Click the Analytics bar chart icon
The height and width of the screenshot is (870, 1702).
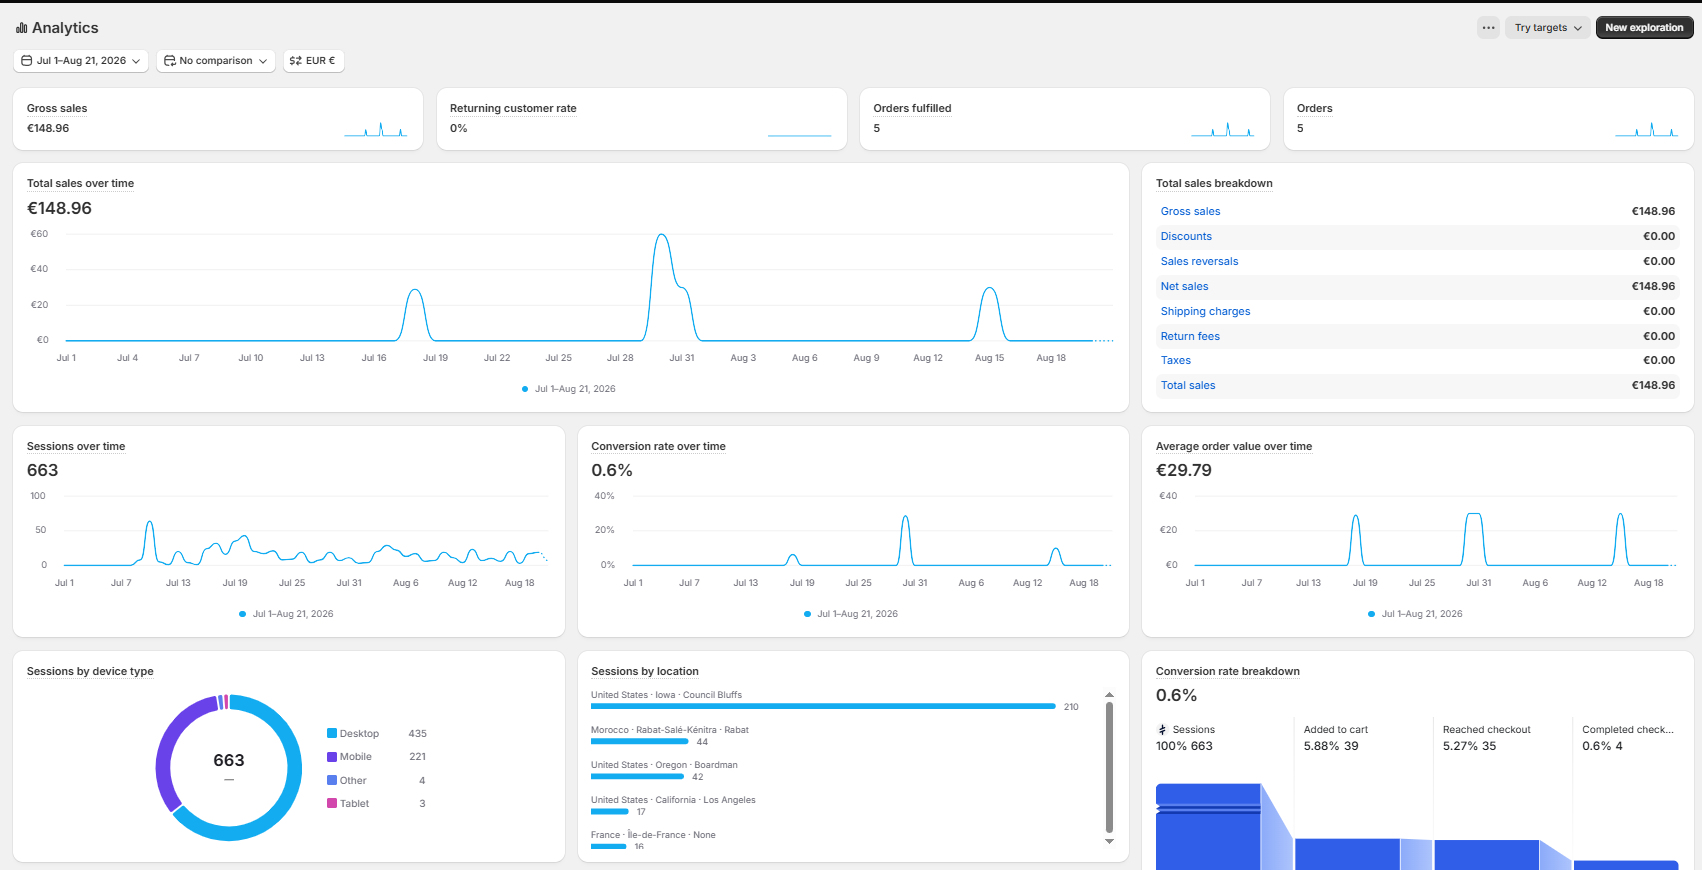(22, 28)
